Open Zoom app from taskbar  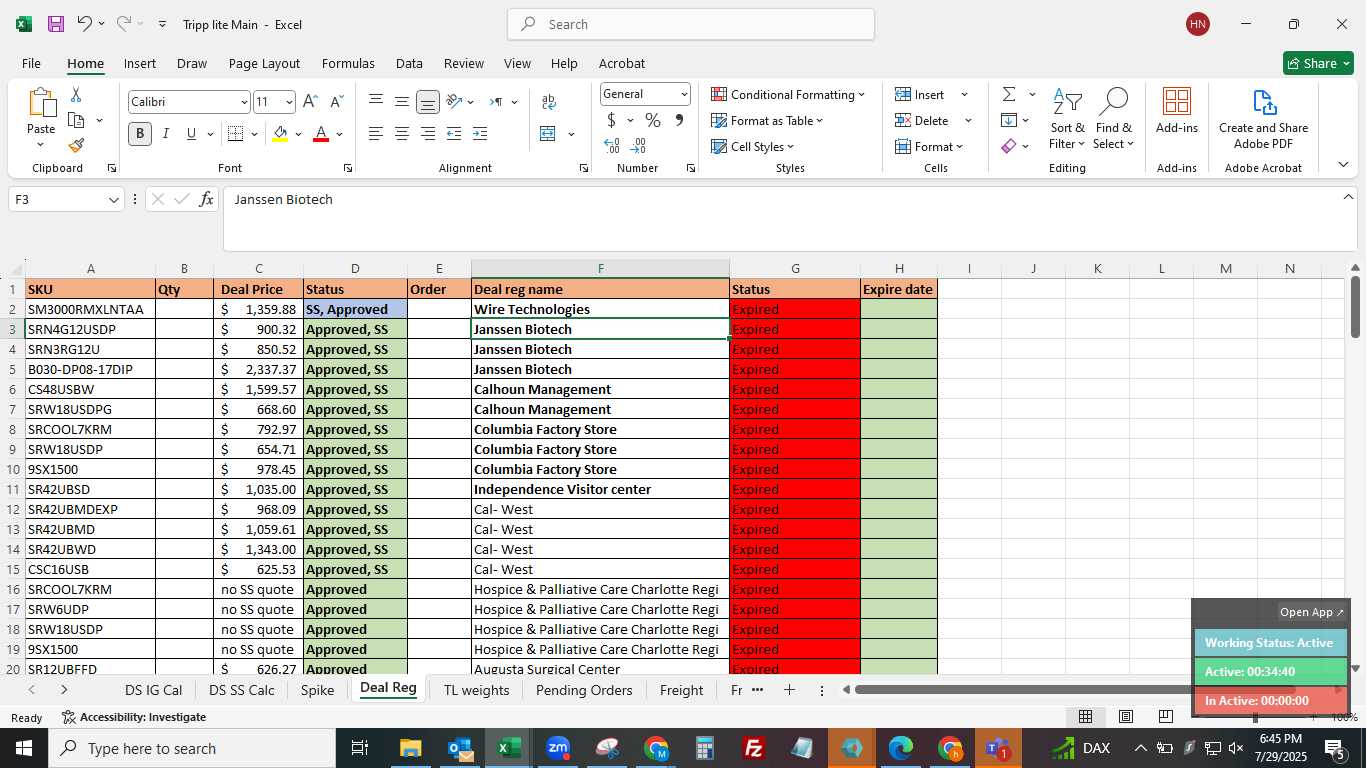pos(558,748)
